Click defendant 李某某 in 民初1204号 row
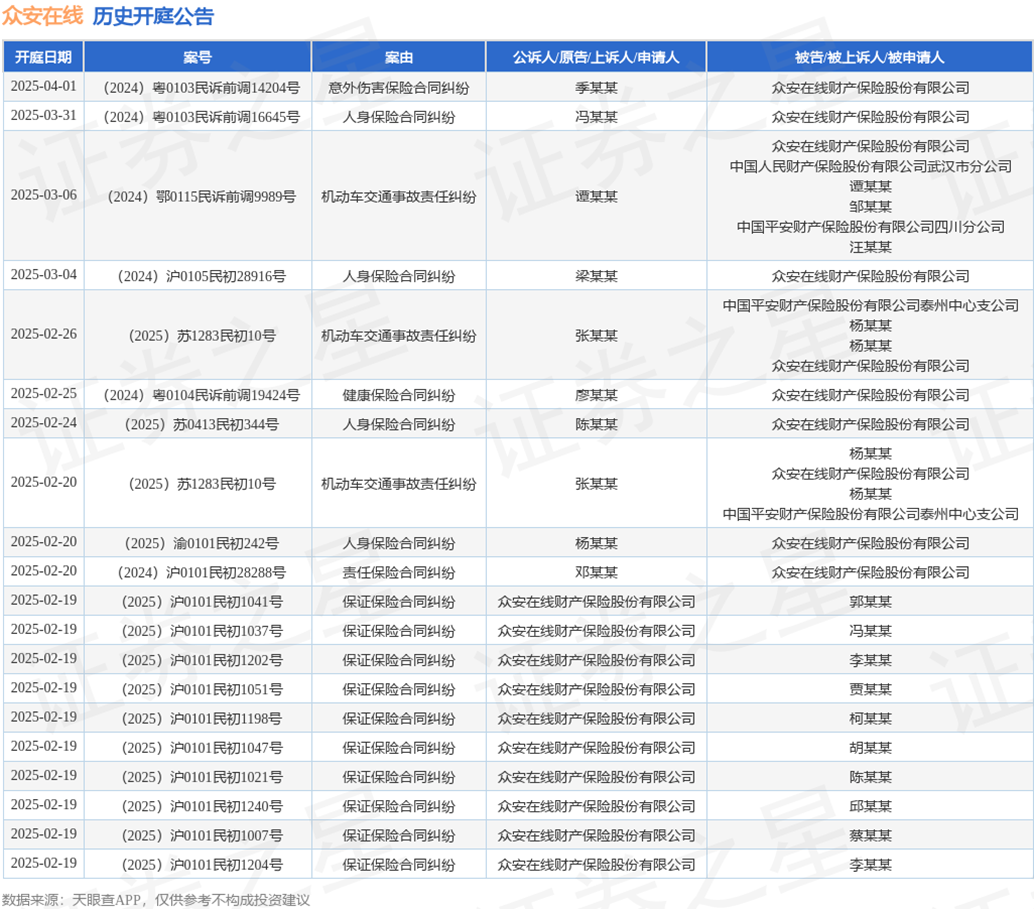Viewport: 1036px width, 911px height. (870, 864)
